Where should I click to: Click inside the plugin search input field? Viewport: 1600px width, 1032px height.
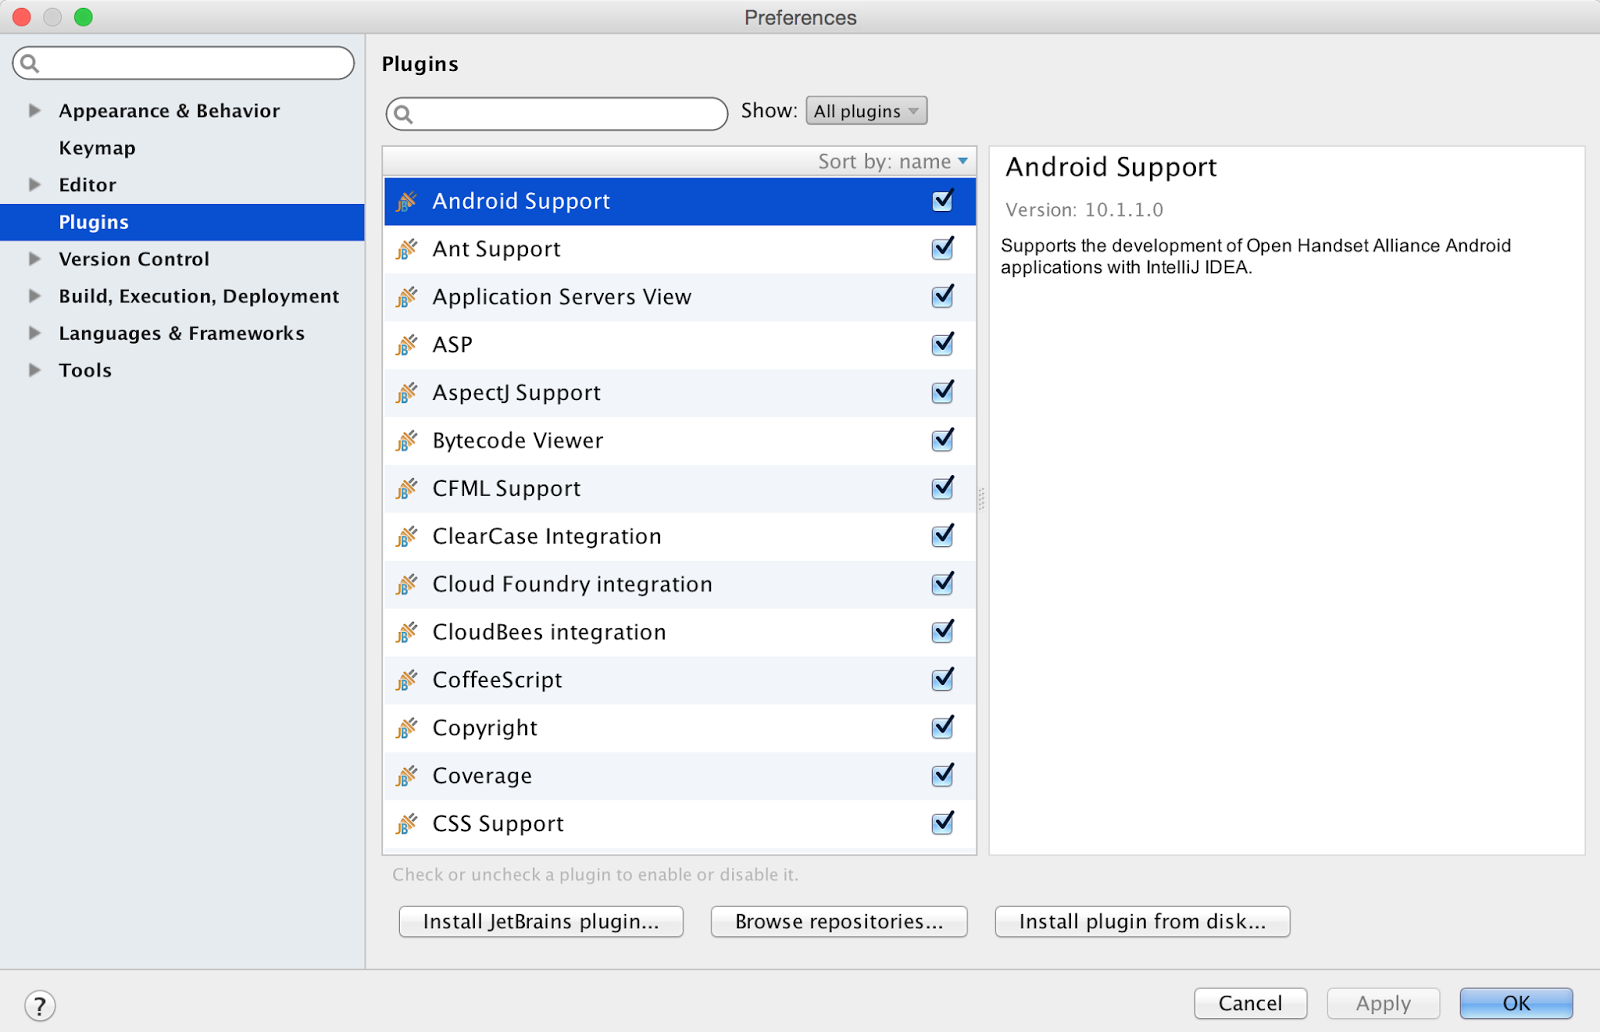(560, 113)
